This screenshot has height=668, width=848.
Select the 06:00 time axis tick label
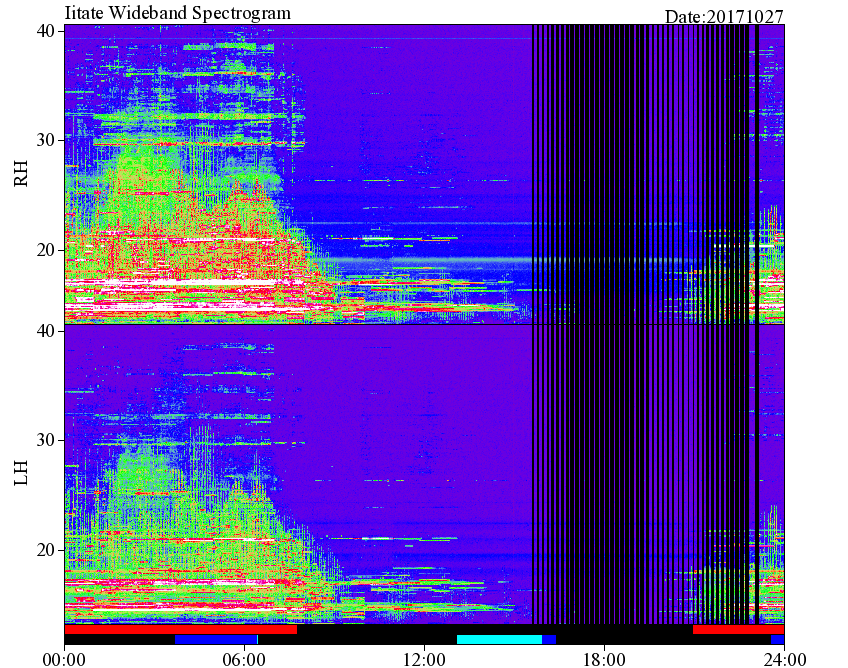pyautogui.click(x=244, y=658)
